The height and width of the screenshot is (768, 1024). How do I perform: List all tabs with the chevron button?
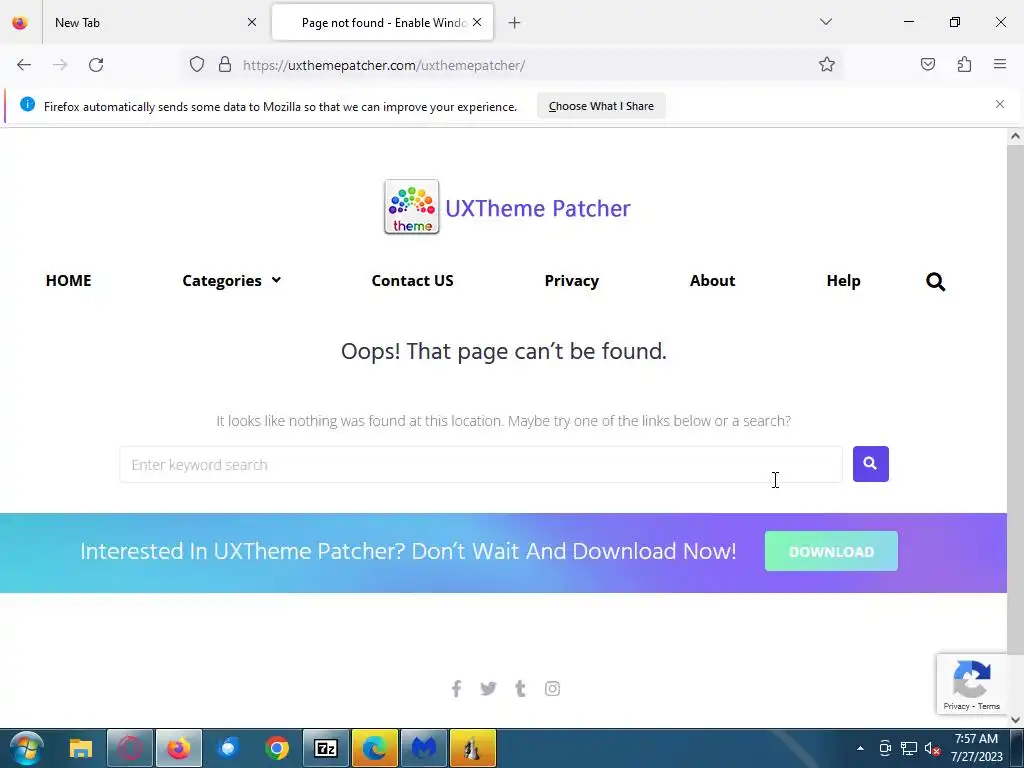(826, 22)
